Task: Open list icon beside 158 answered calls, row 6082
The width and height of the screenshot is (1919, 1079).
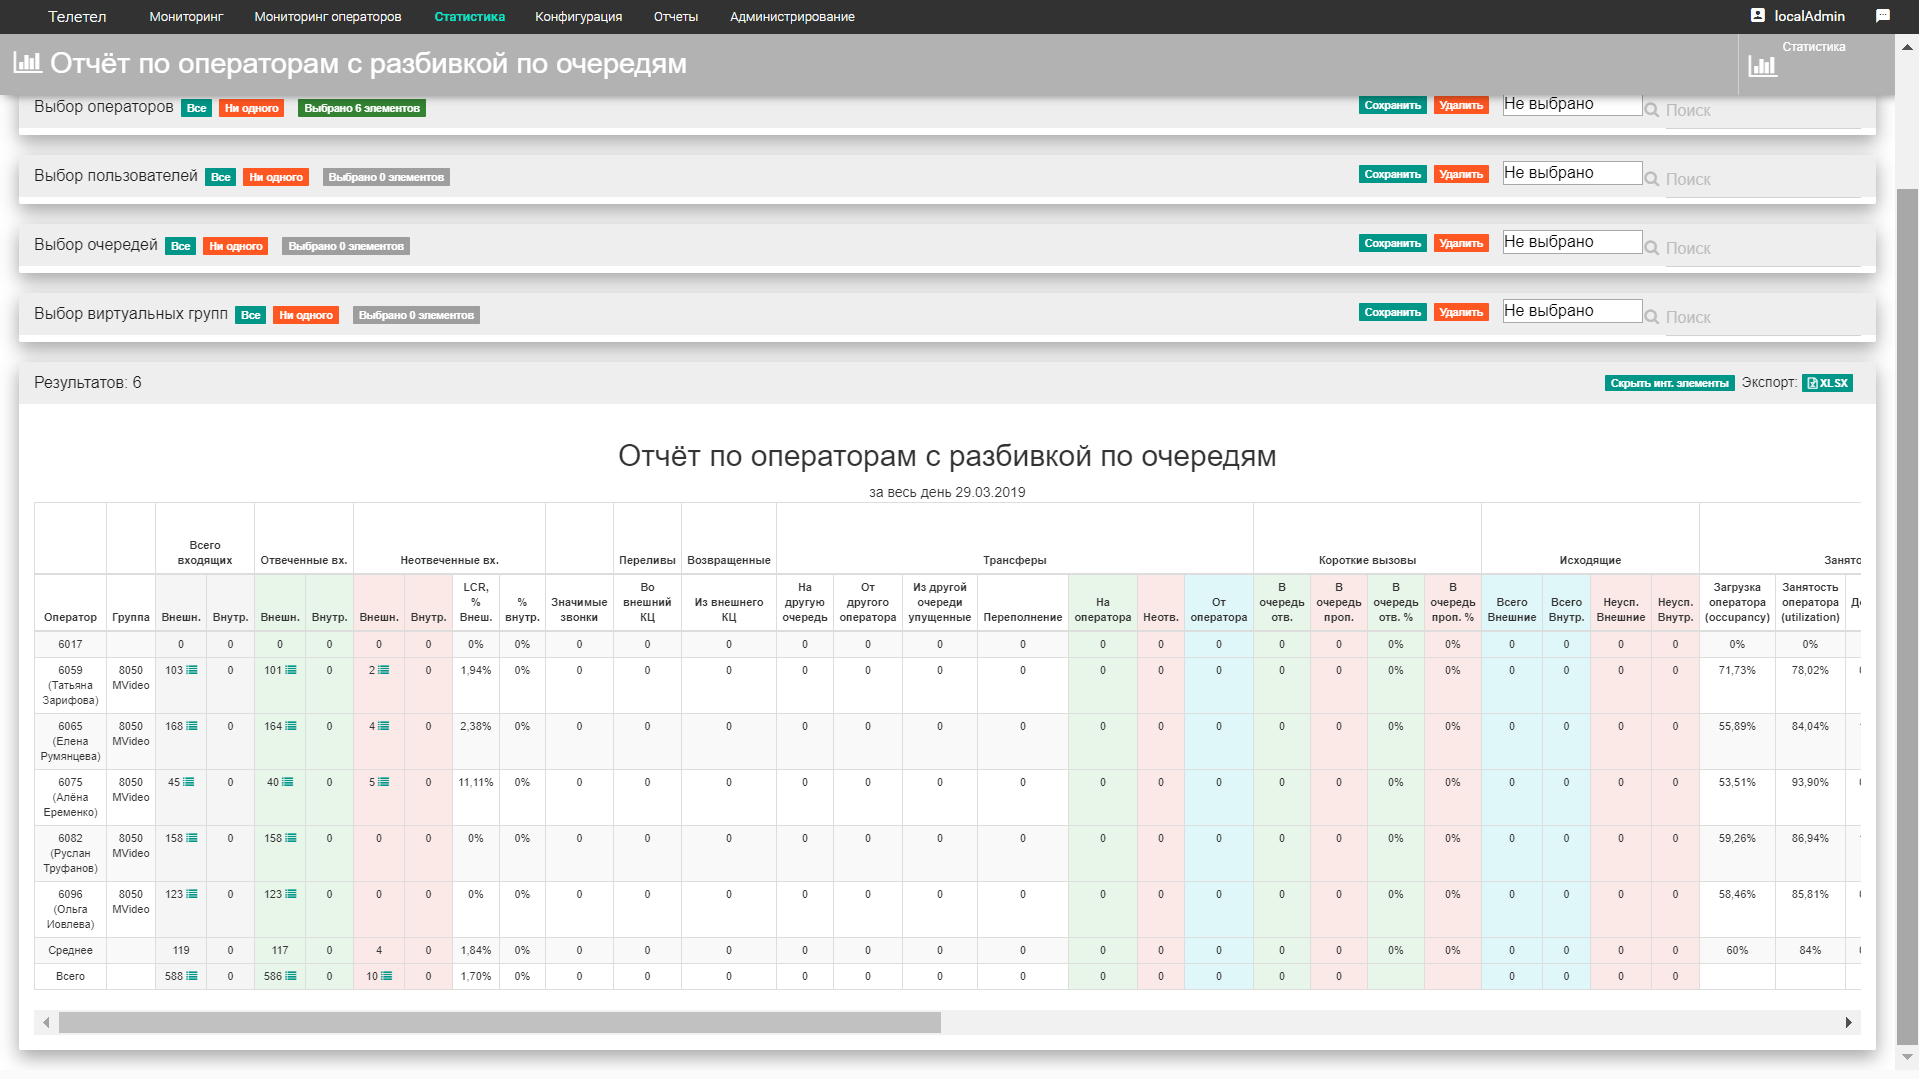Action: (291, 838)
